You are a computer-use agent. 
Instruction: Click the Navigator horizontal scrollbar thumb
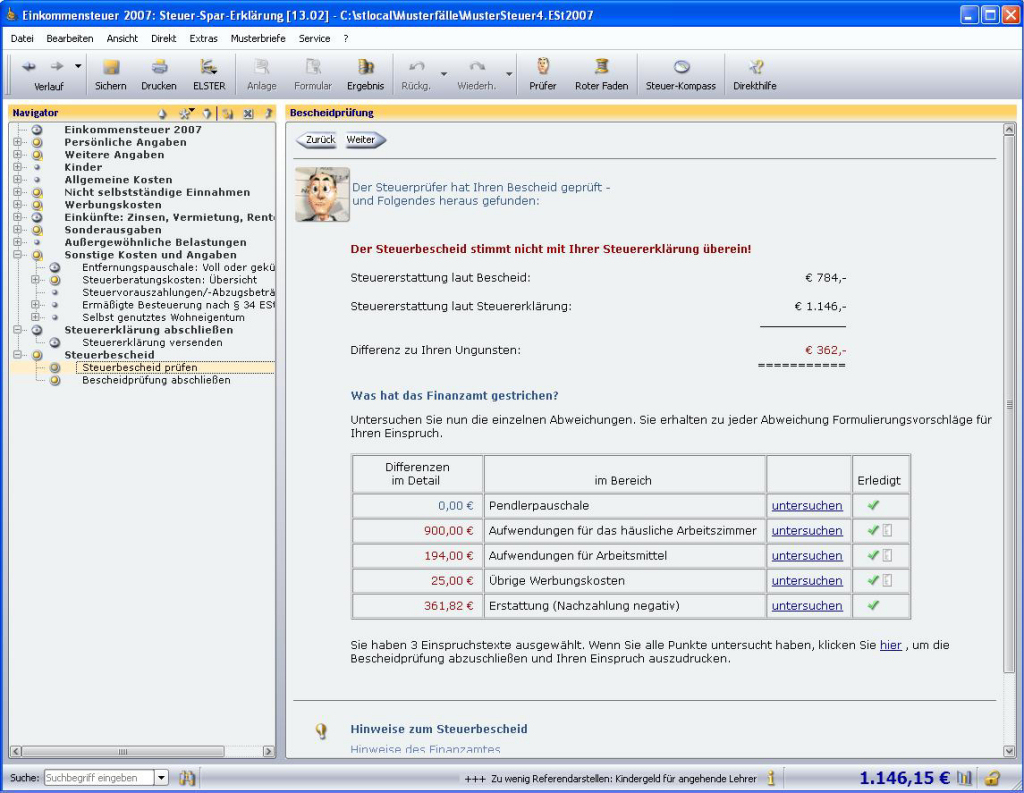123,751
